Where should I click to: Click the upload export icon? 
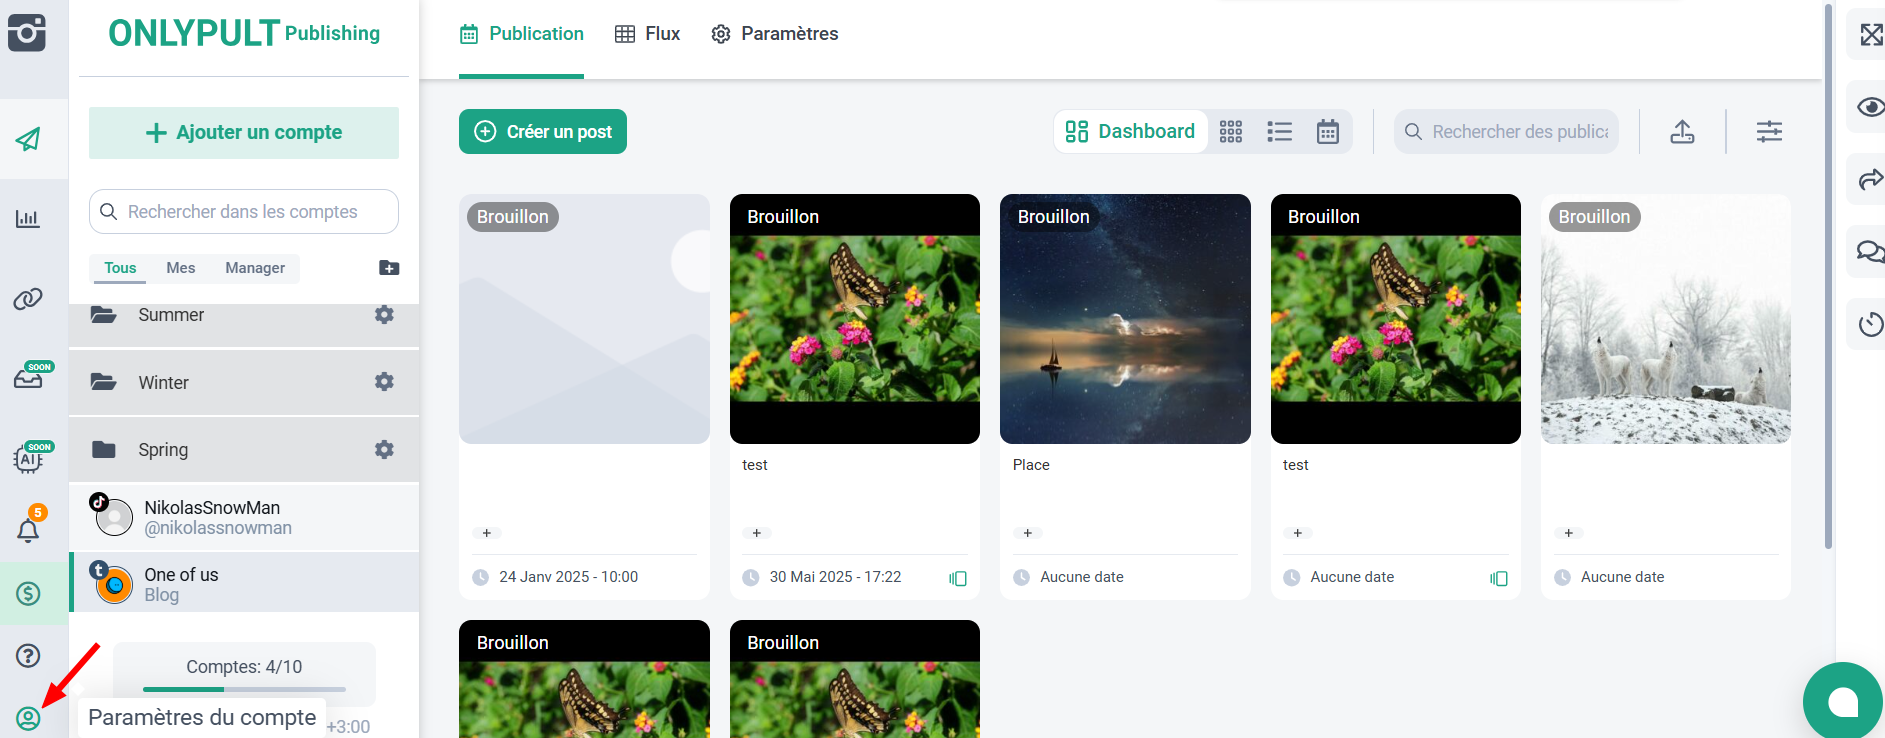(1682, 132)
